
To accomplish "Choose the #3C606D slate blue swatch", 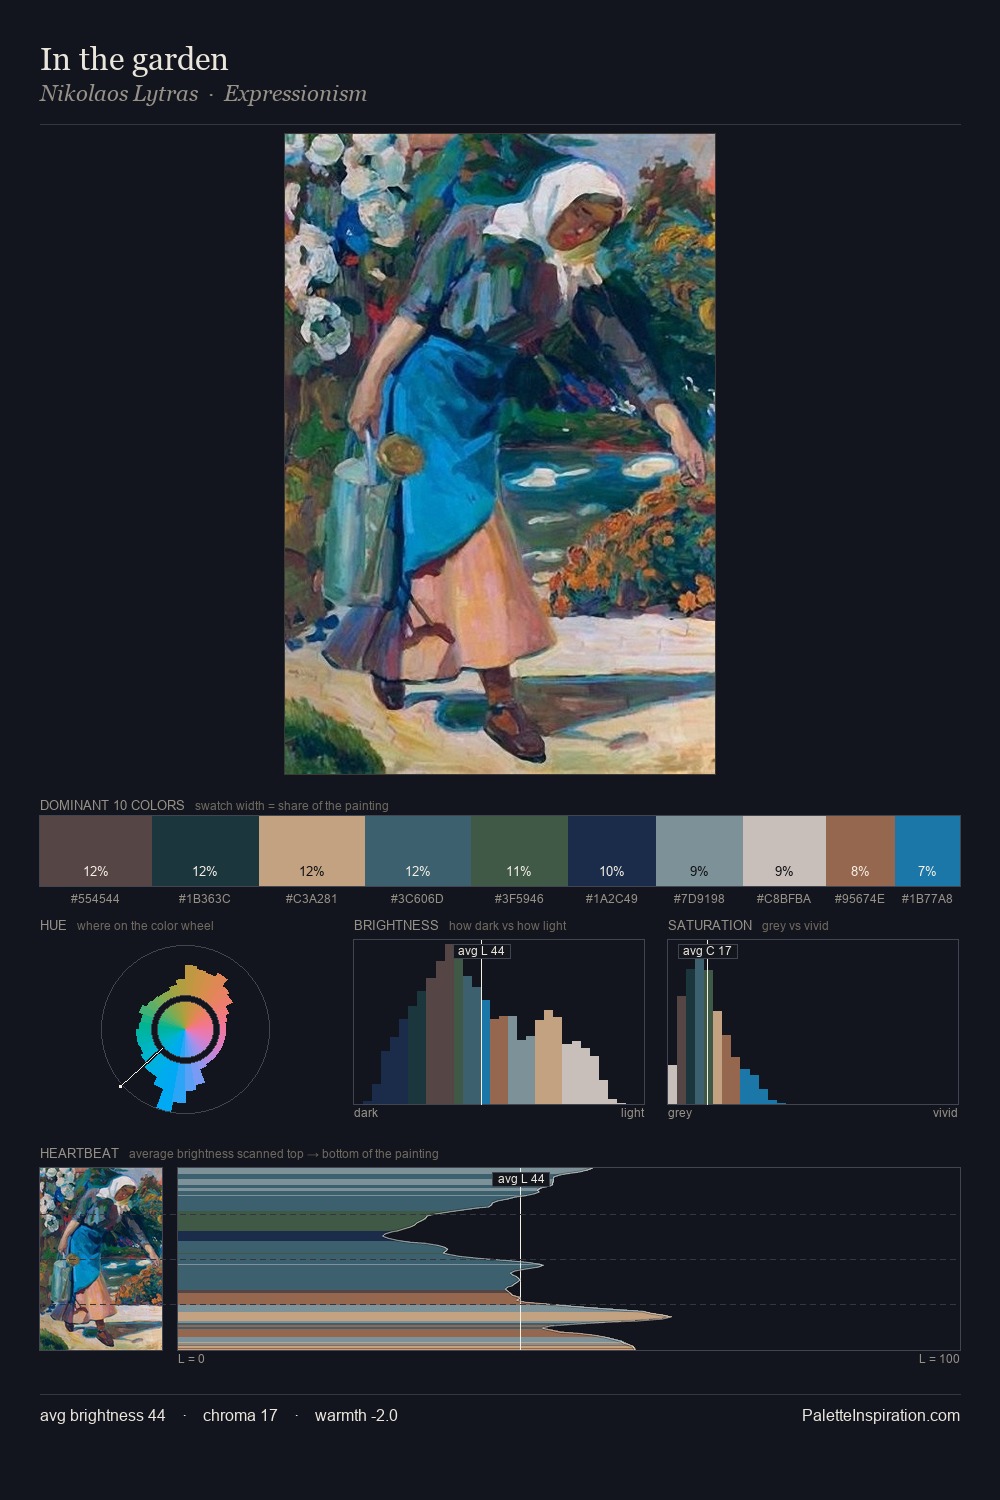I will coord(418,851).
